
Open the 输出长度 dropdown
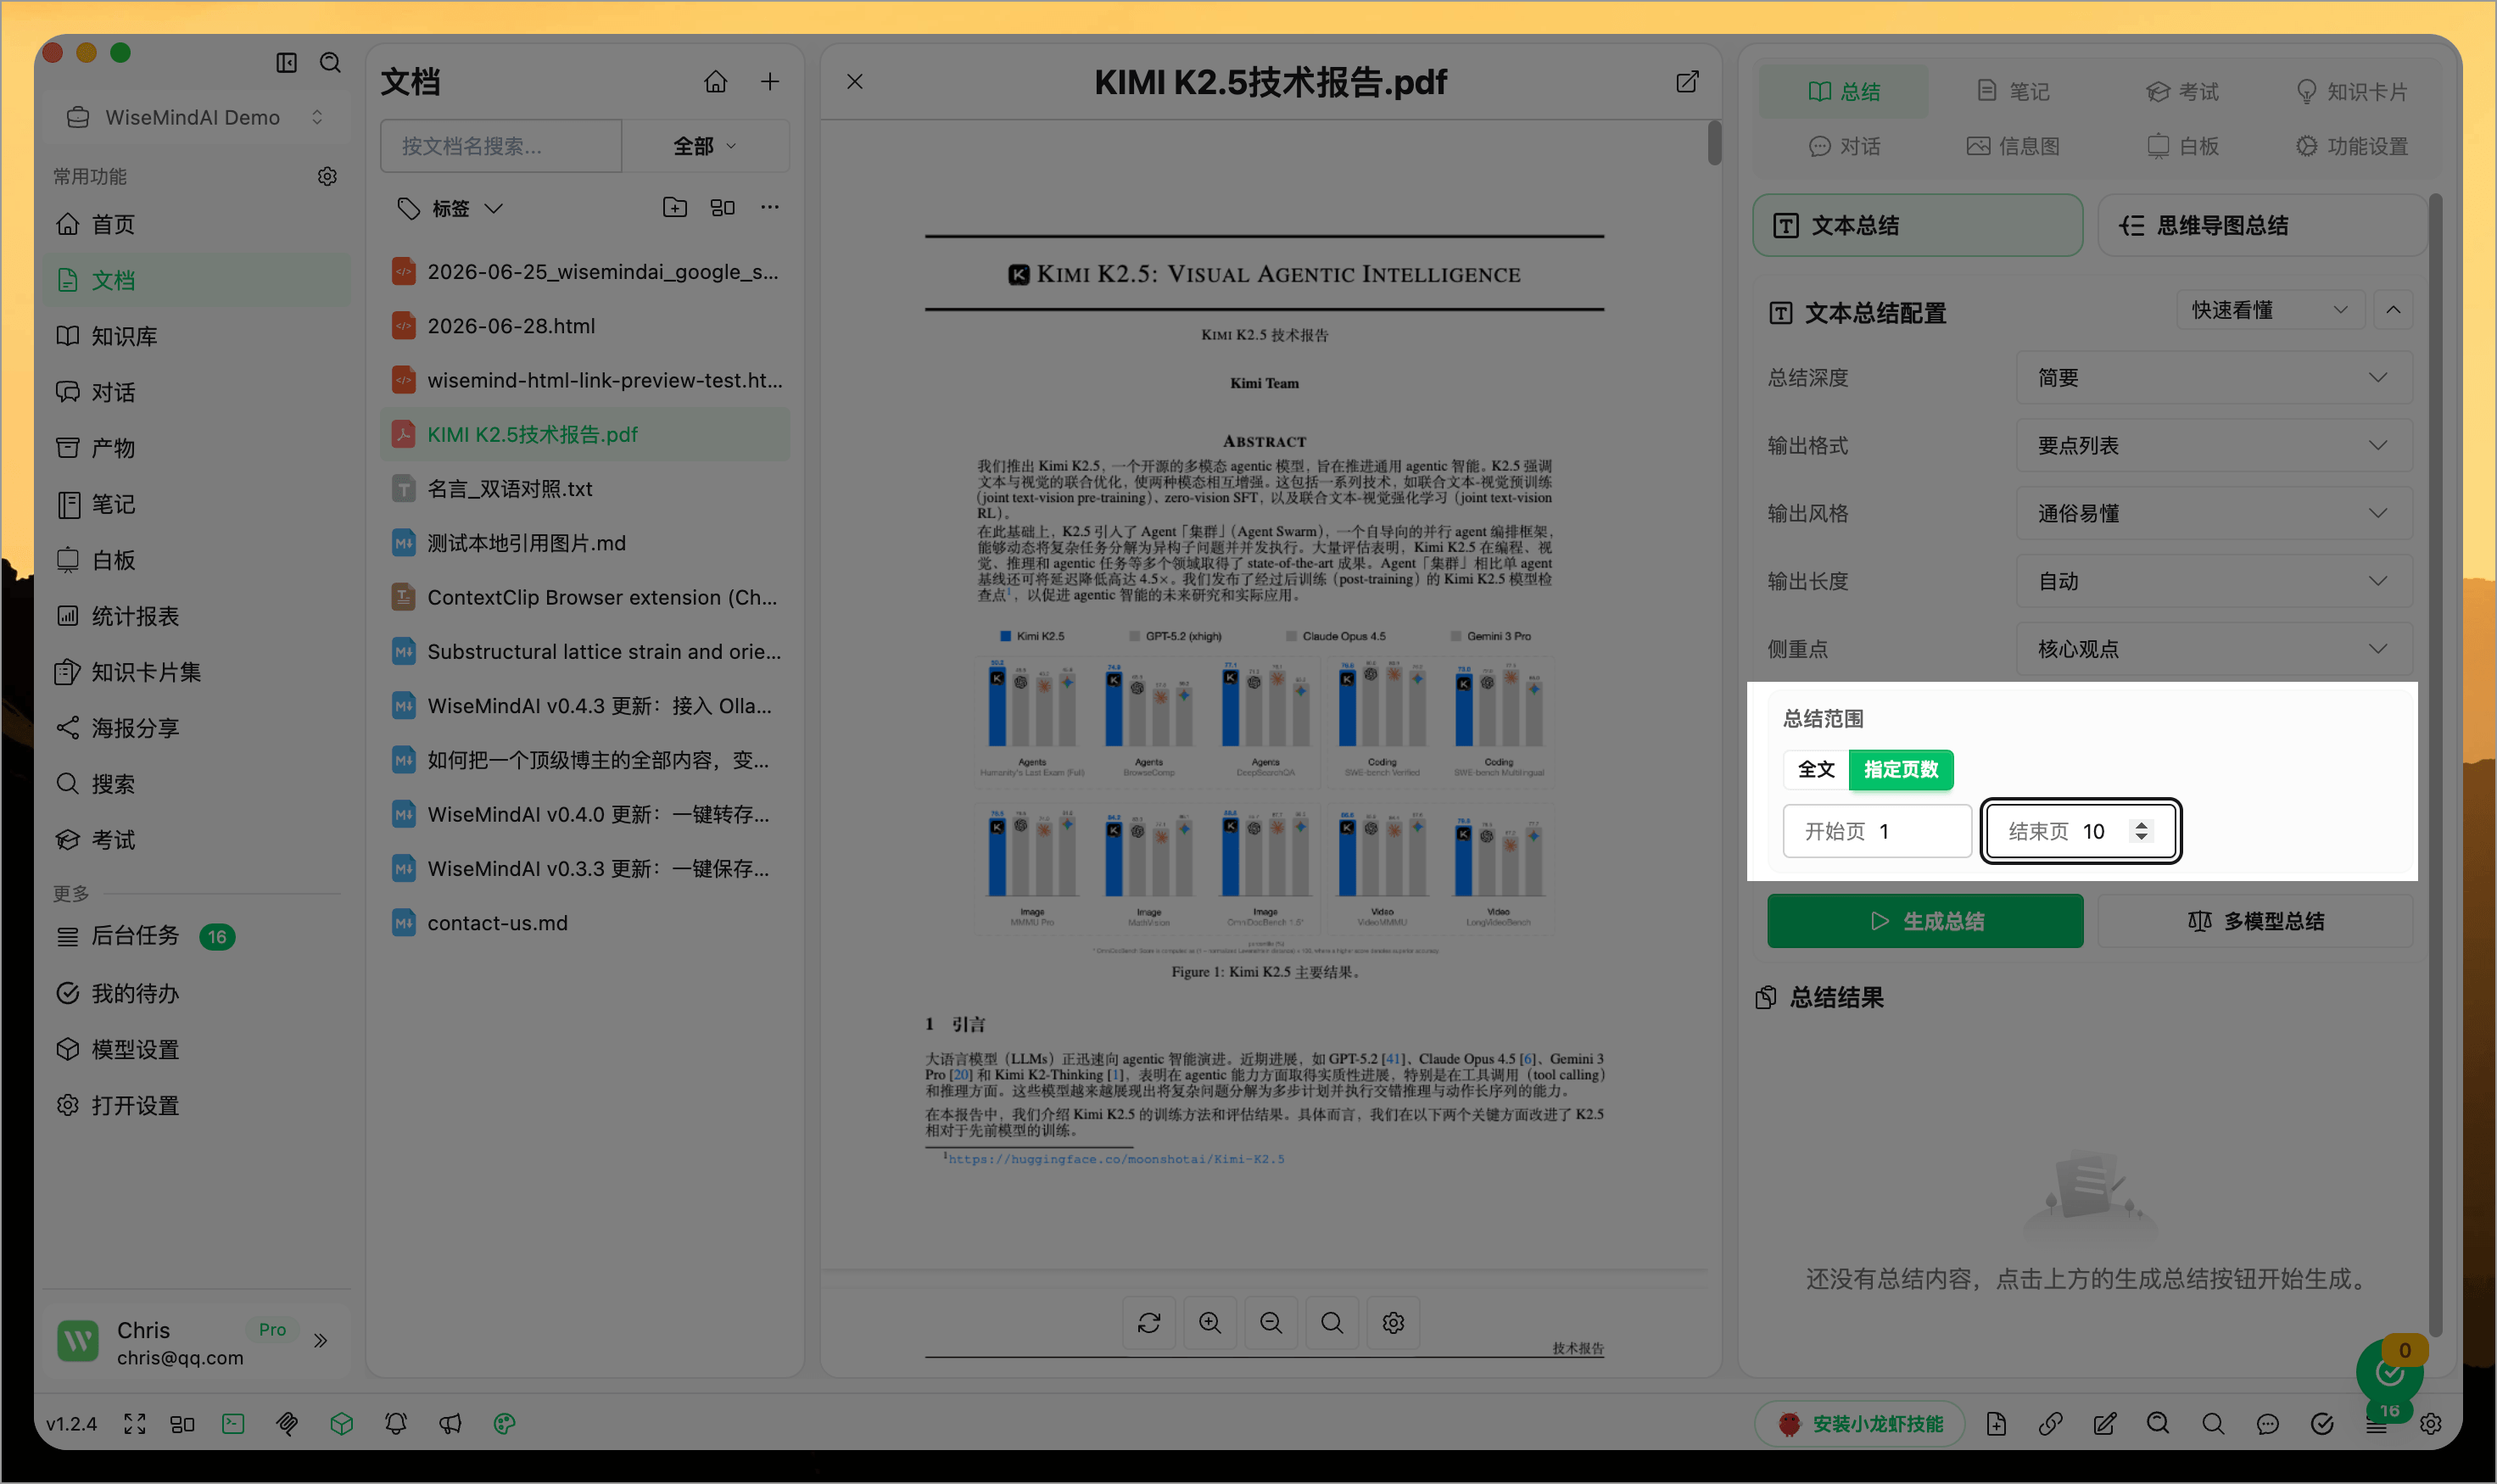coord(2214,581)
